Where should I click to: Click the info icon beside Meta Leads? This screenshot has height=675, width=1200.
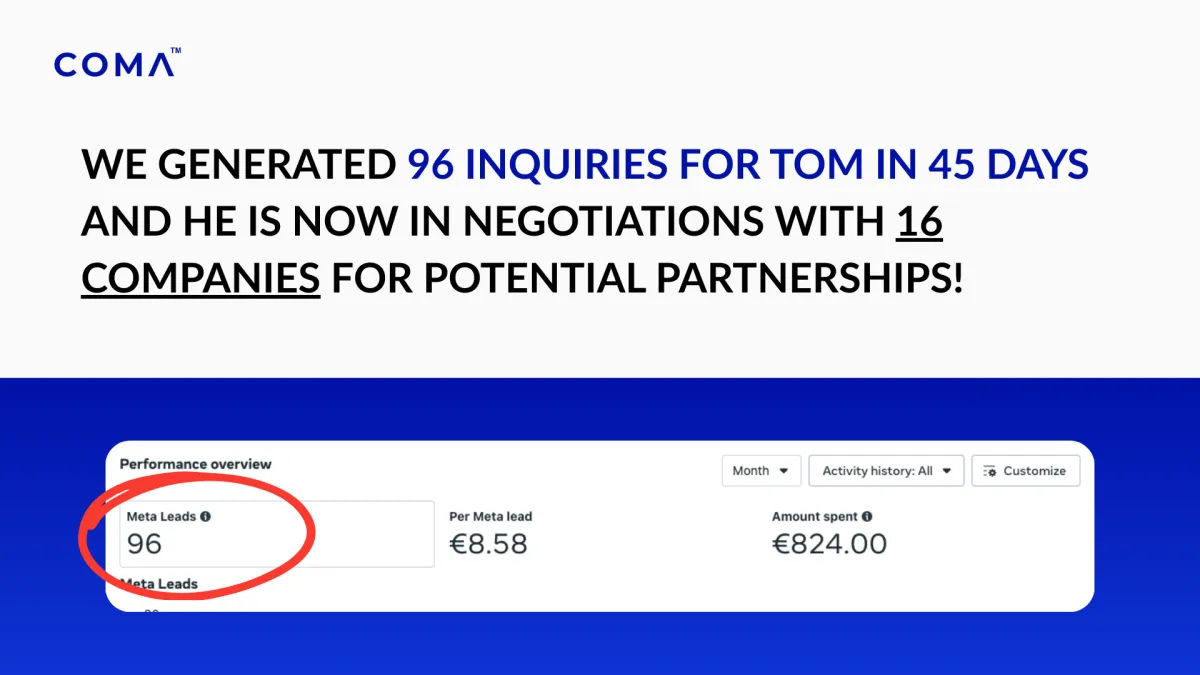[205, 517]
